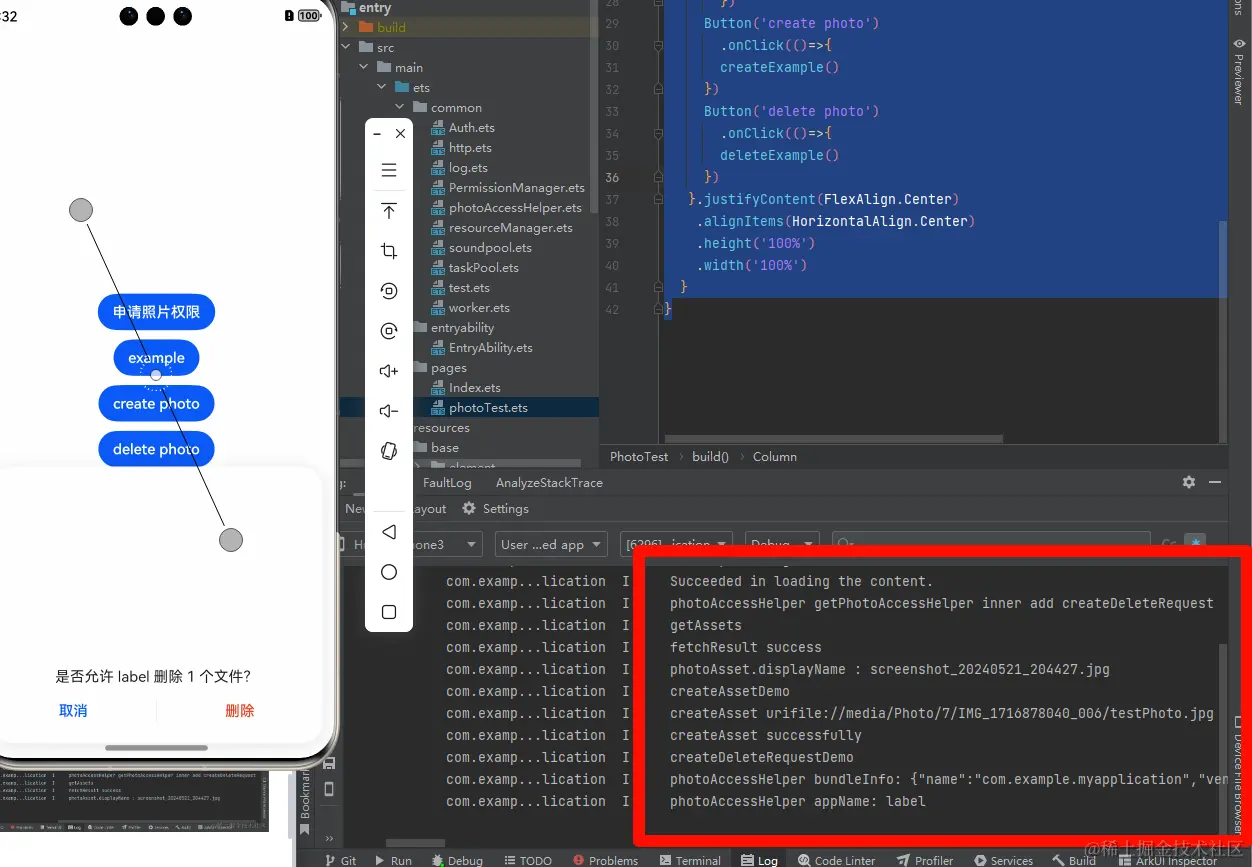Collapse the common folder
The width and height of the screenshot is (1252, 867).
point(401,107)
